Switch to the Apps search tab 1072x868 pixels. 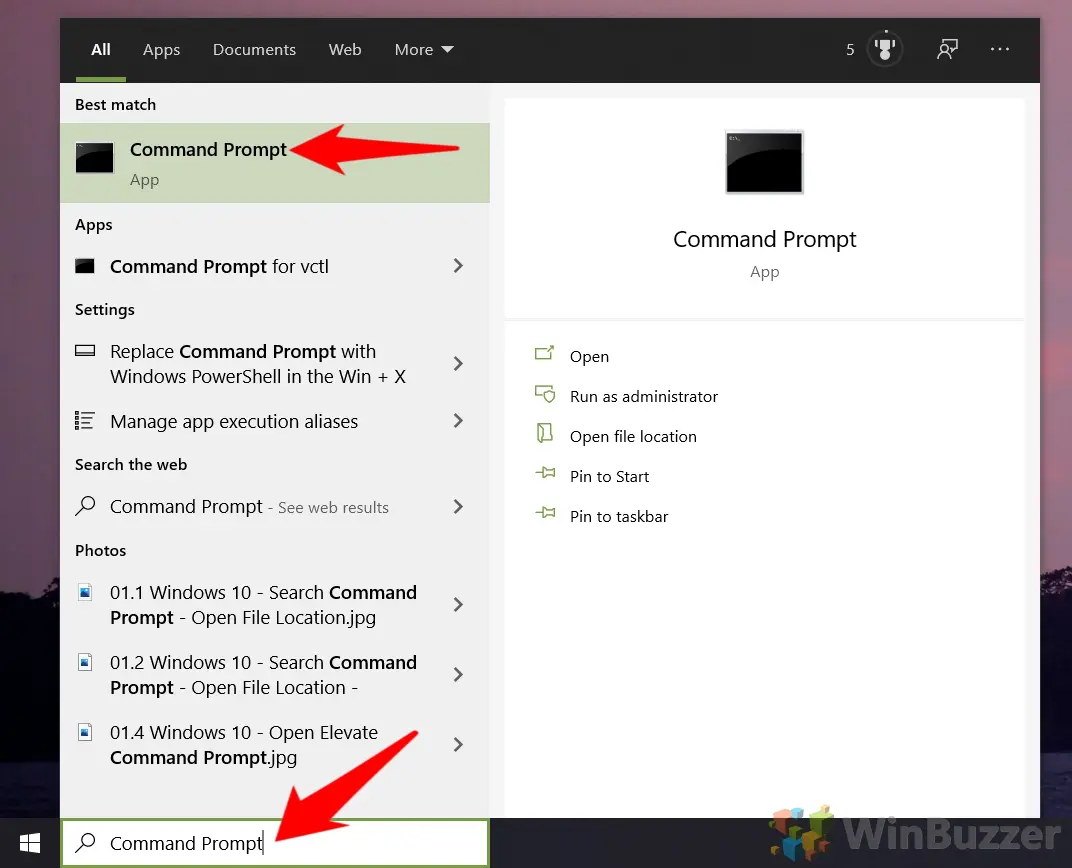tap(161, 50)
